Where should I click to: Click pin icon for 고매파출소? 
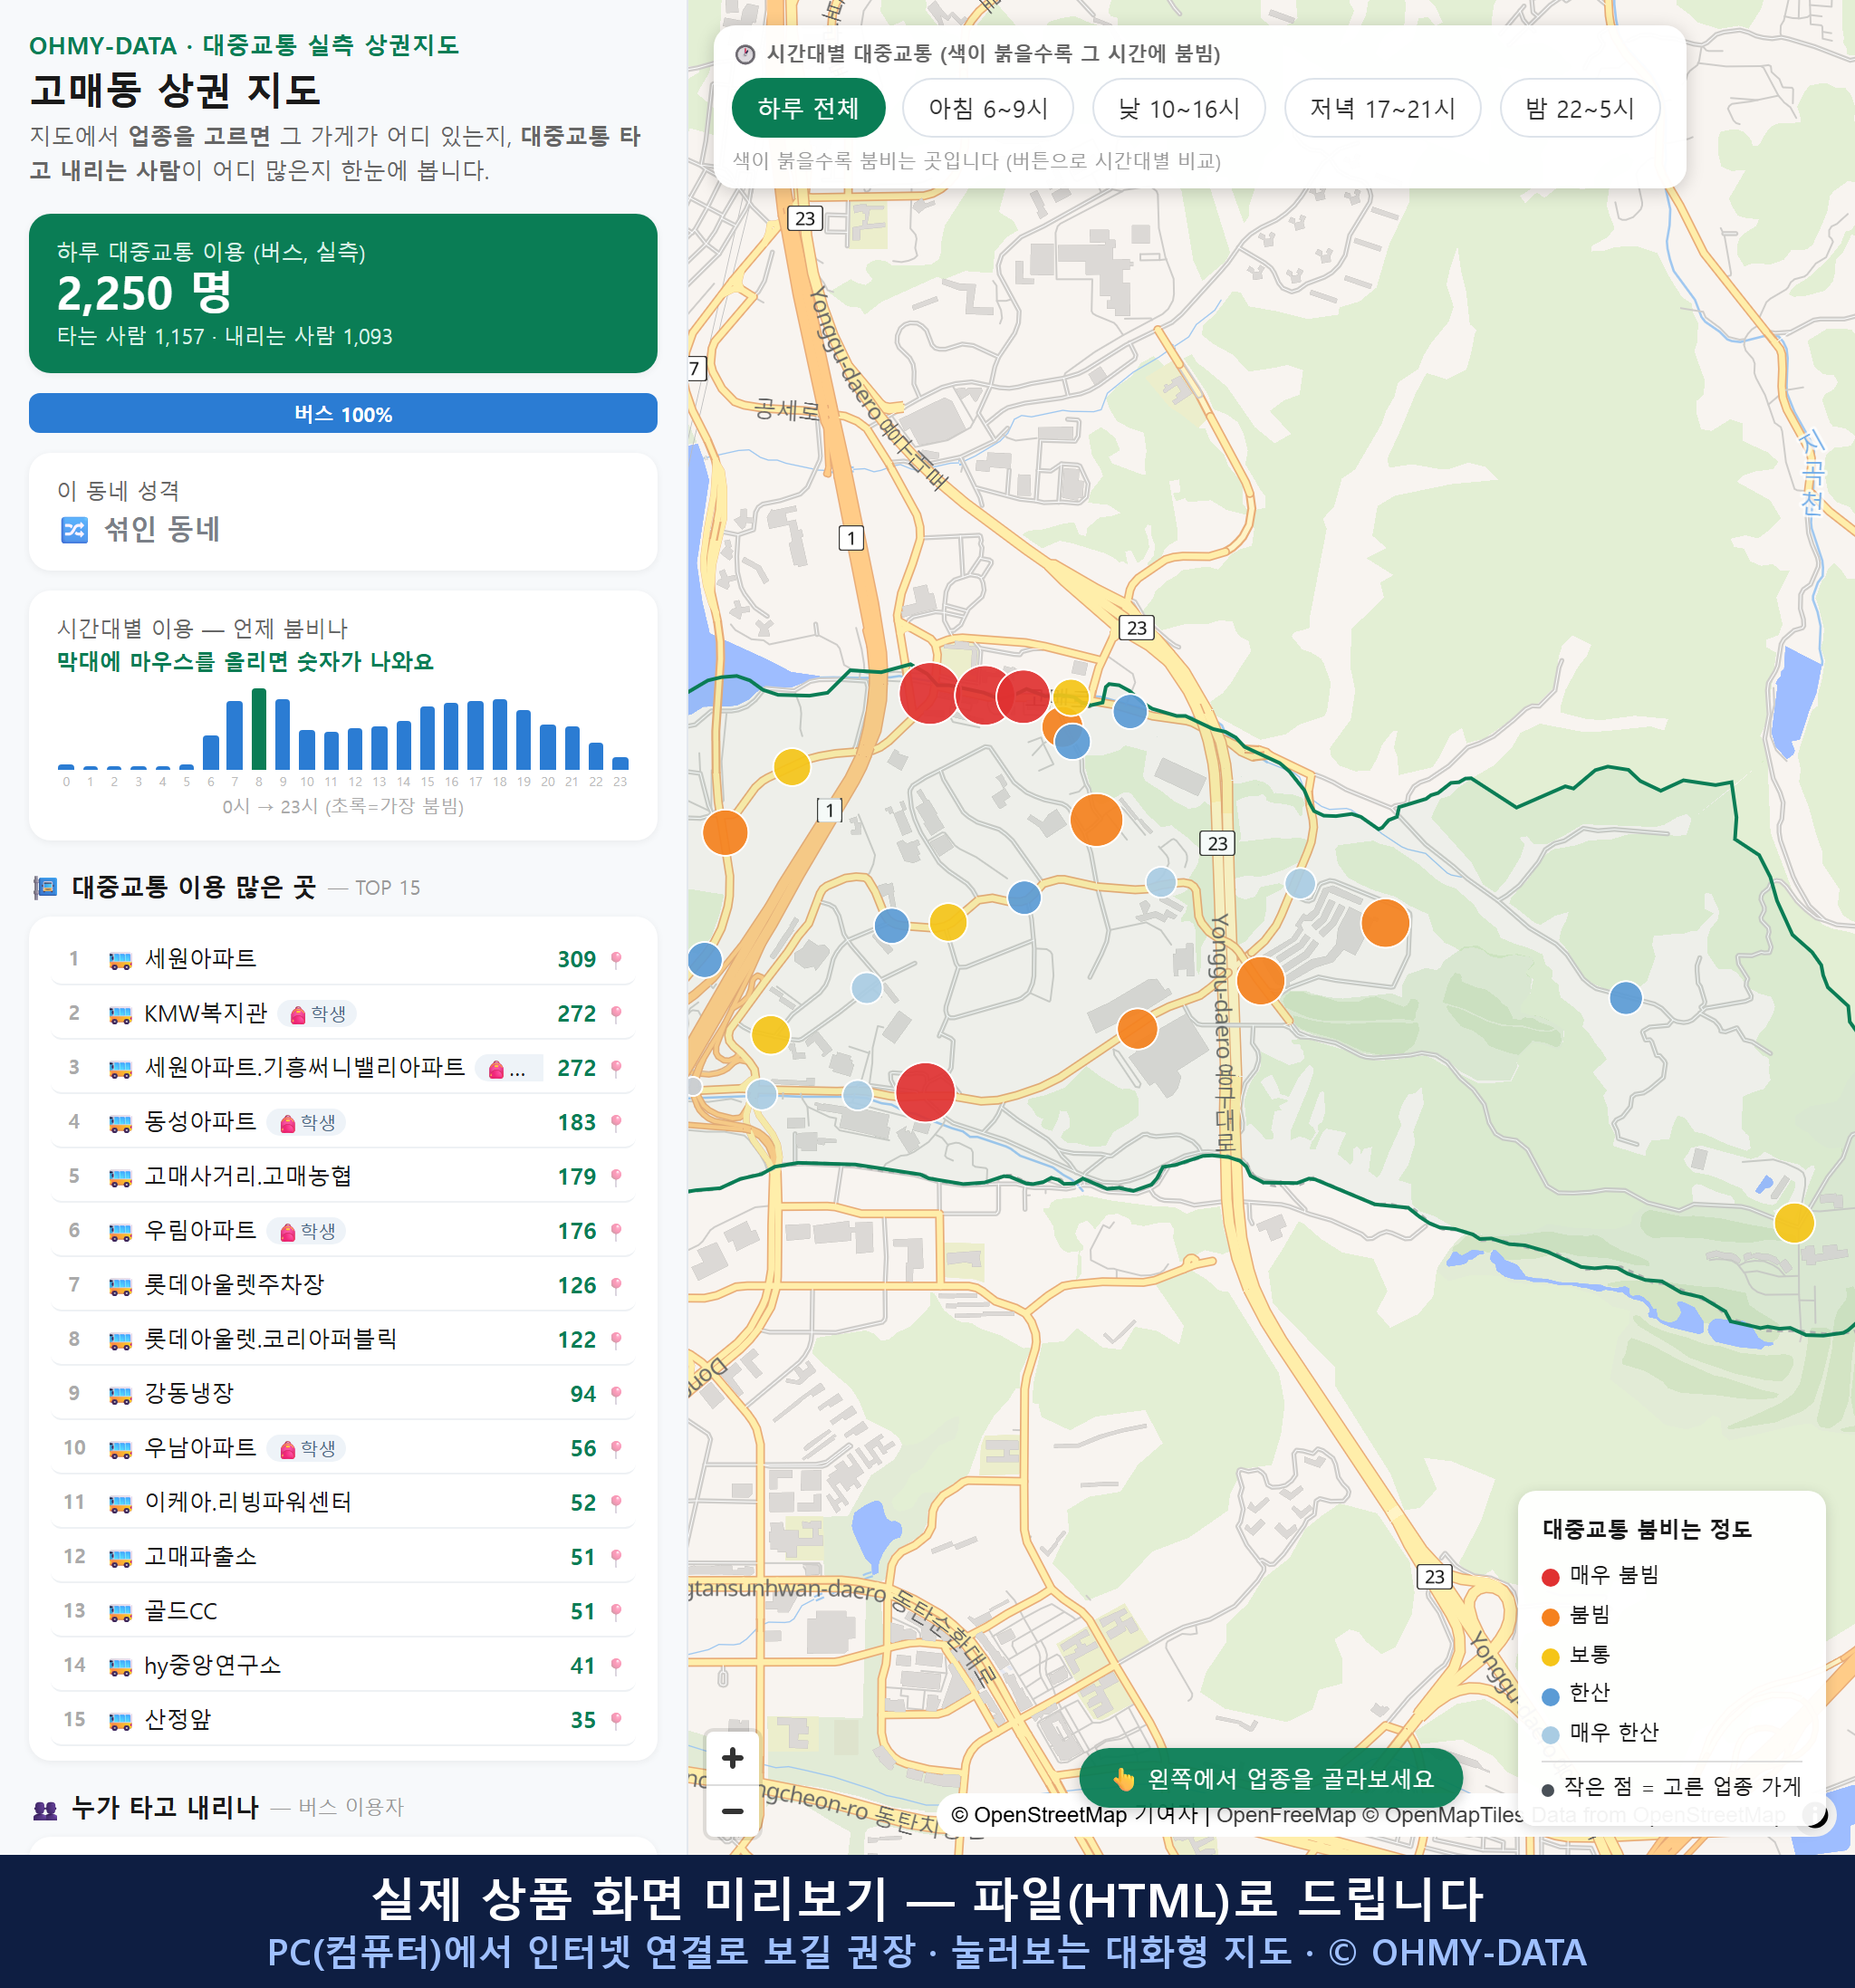point(616,1557)
